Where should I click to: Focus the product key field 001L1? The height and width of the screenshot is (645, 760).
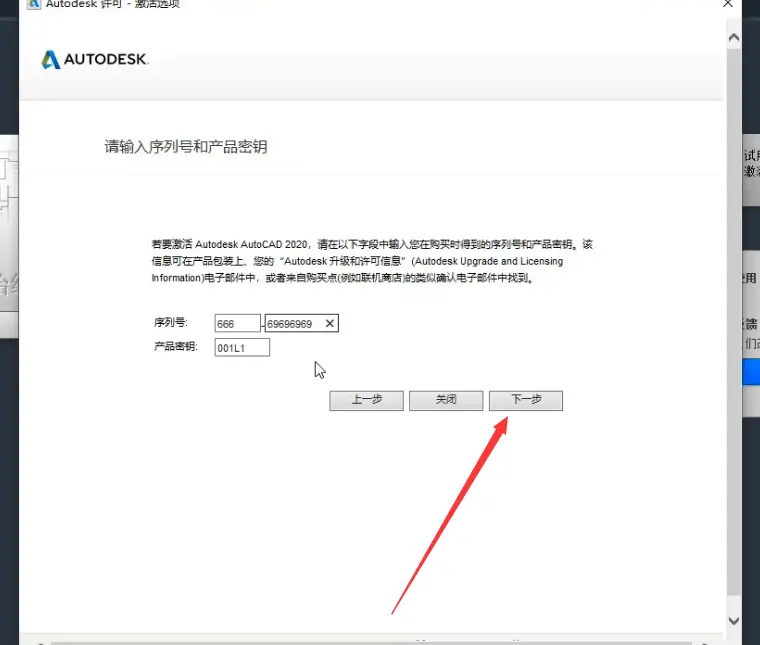click(x=242, y=347)
